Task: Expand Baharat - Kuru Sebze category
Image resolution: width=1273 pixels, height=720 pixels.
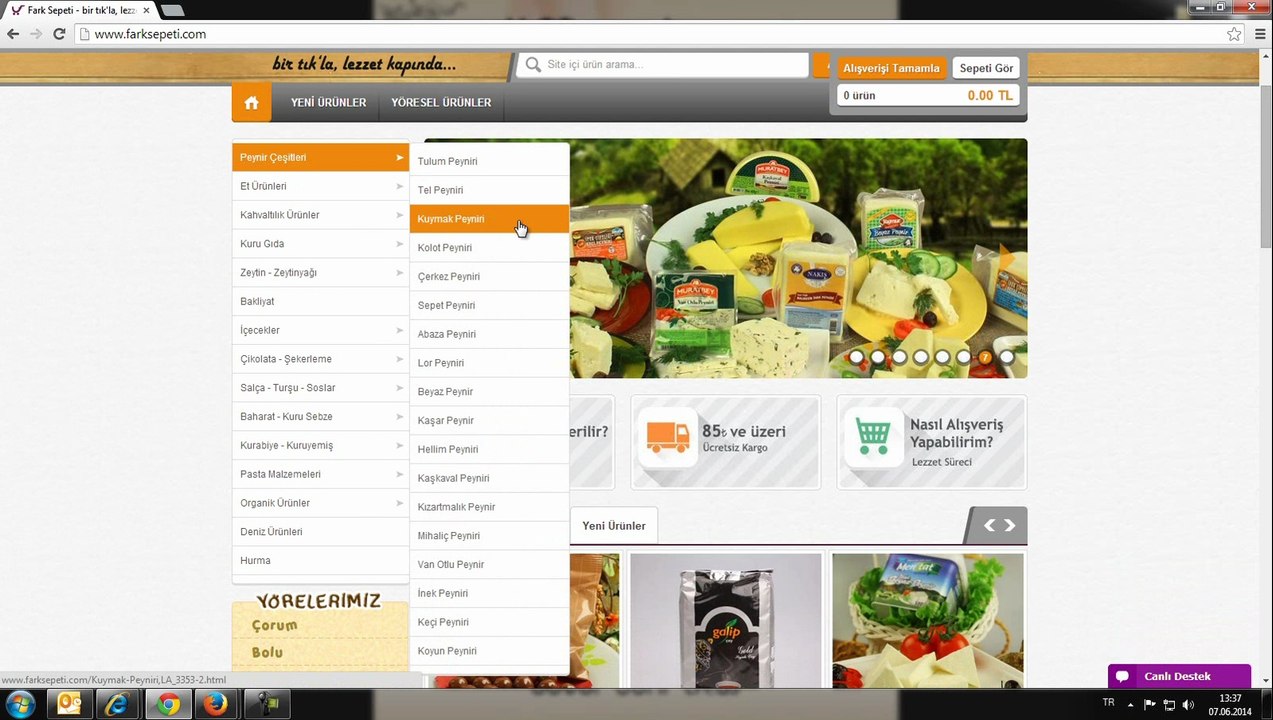Action: (x=320, y=417)
